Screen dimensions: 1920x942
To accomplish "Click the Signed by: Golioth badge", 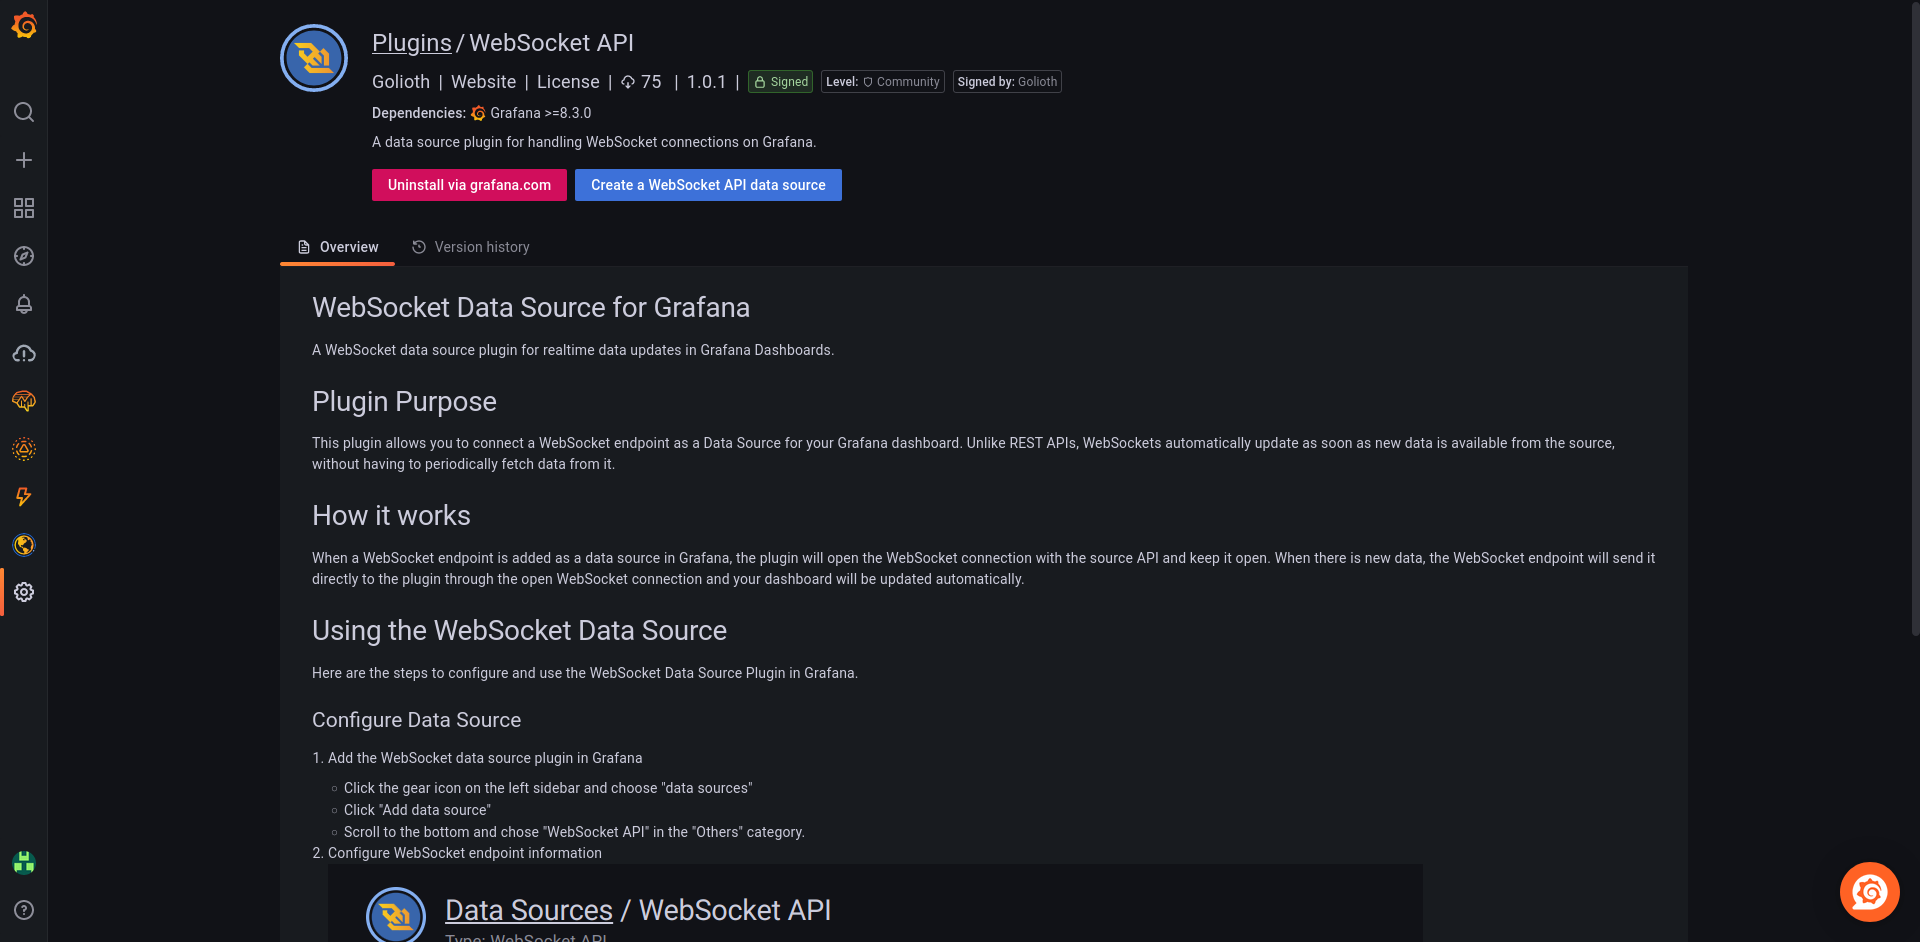I will (1007, 82).
